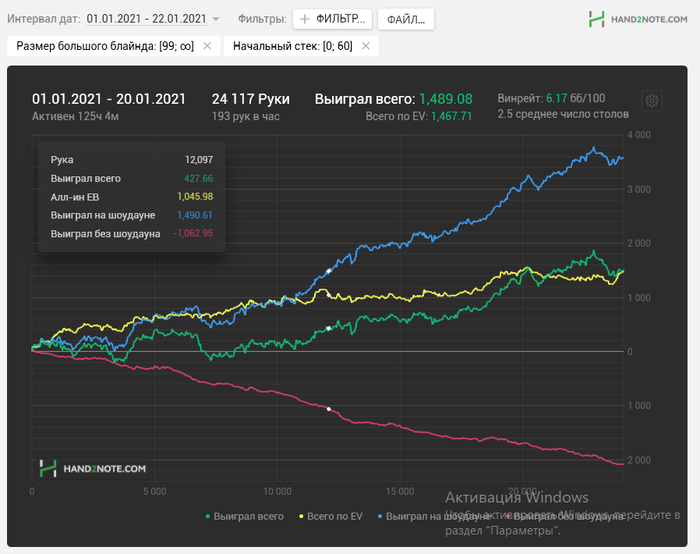Click the EV total value 1,467.71
The height and width of the screenshot is (554, 700).
pyautogui.click(x=451, y=117)
